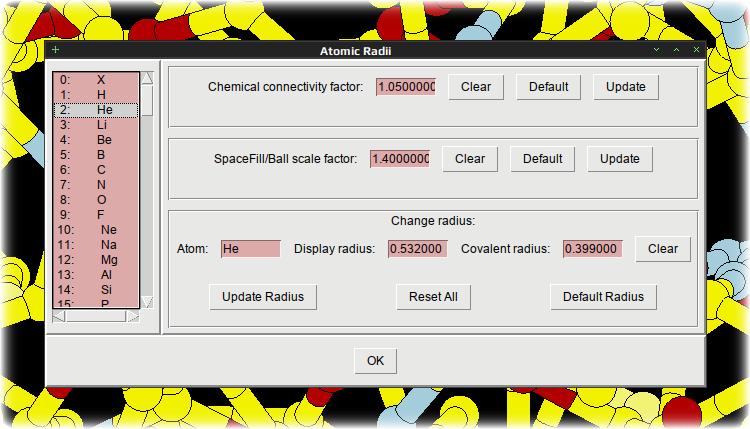Click the Update Radius button
This screenshot has height=429, width=750.
(x=263, y=297)
